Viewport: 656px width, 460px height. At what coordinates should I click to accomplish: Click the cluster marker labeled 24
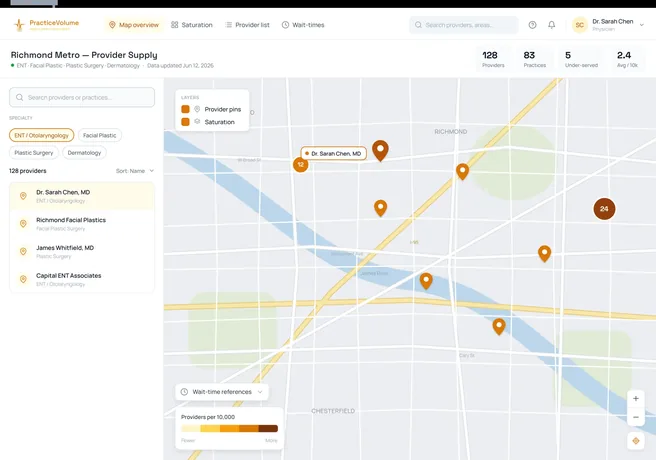coord(604,209)
